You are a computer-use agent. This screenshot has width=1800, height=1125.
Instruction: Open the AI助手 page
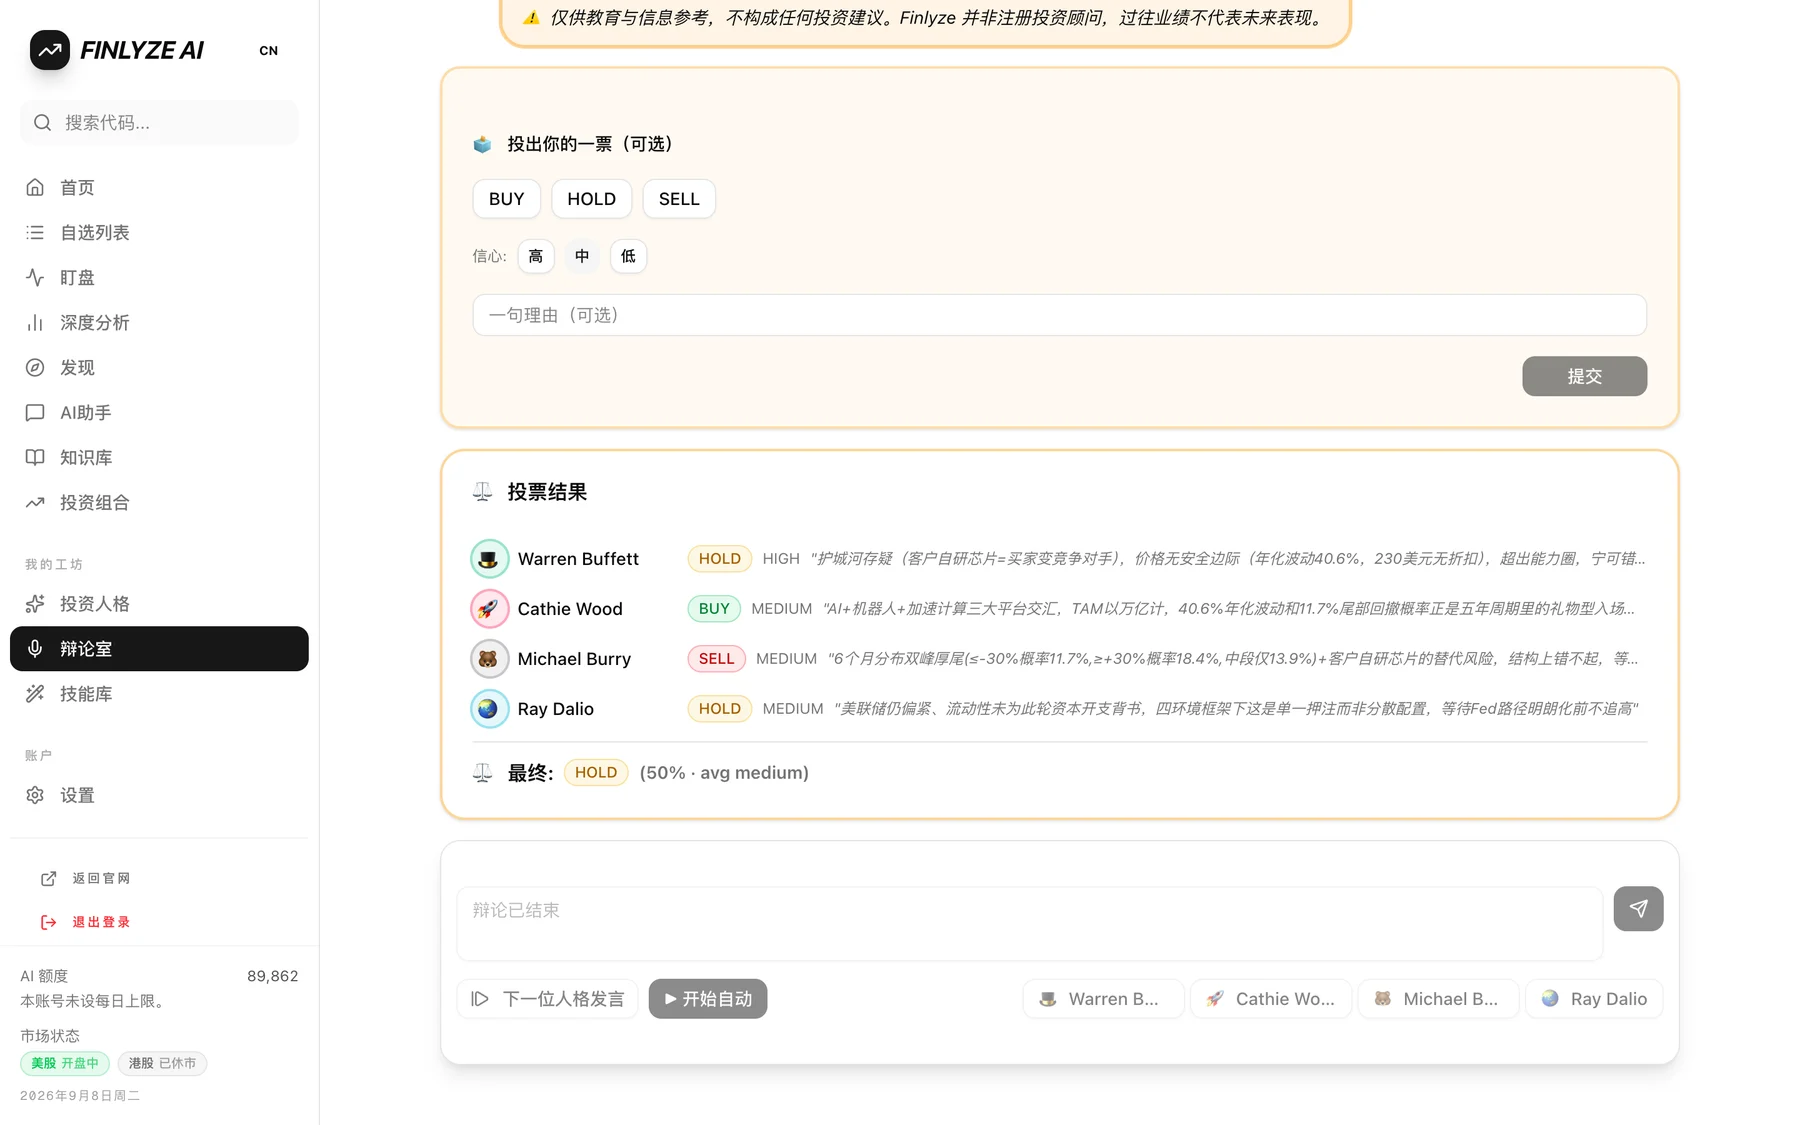pyautogui.click(x=159, y=412)
